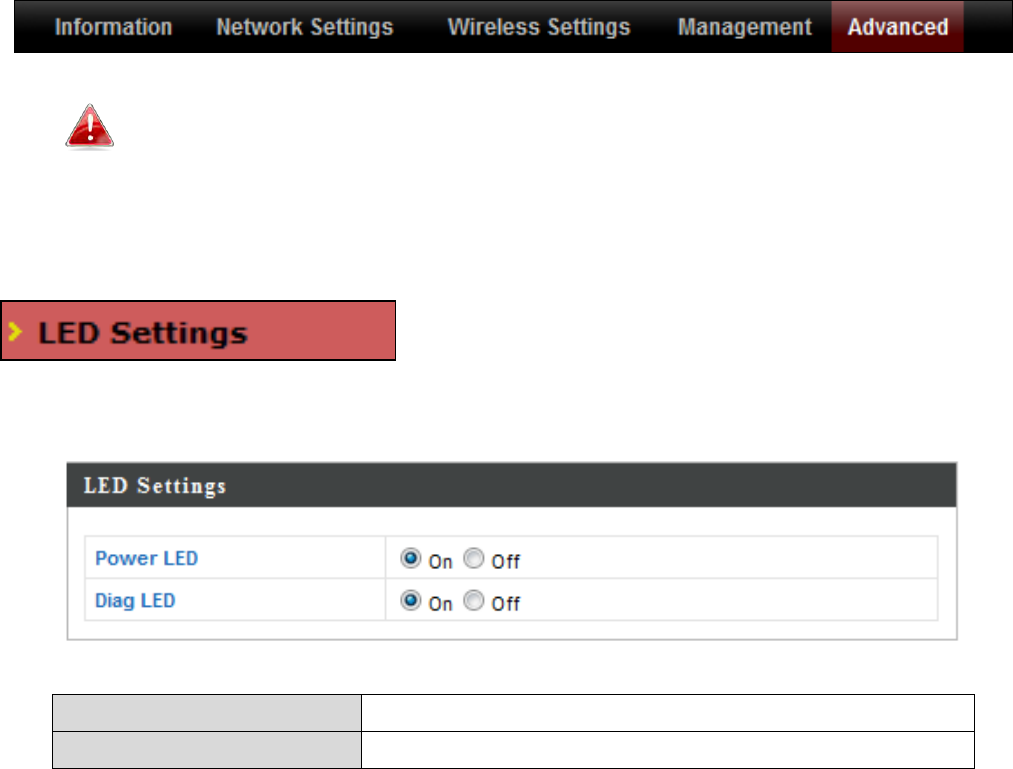Open the Network Settings tab

pos(304,27)
